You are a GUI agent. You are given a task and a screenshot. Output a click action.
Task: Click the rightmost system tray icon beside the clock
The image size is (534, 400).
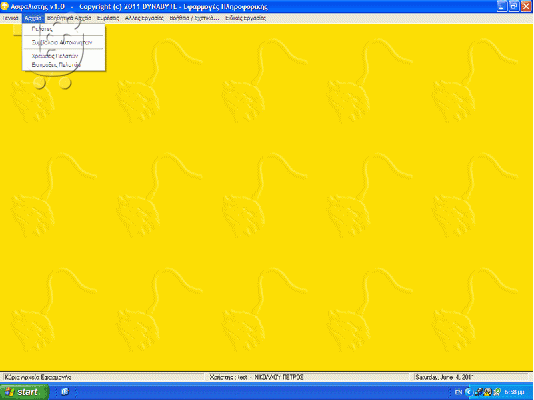click(497, 392)
